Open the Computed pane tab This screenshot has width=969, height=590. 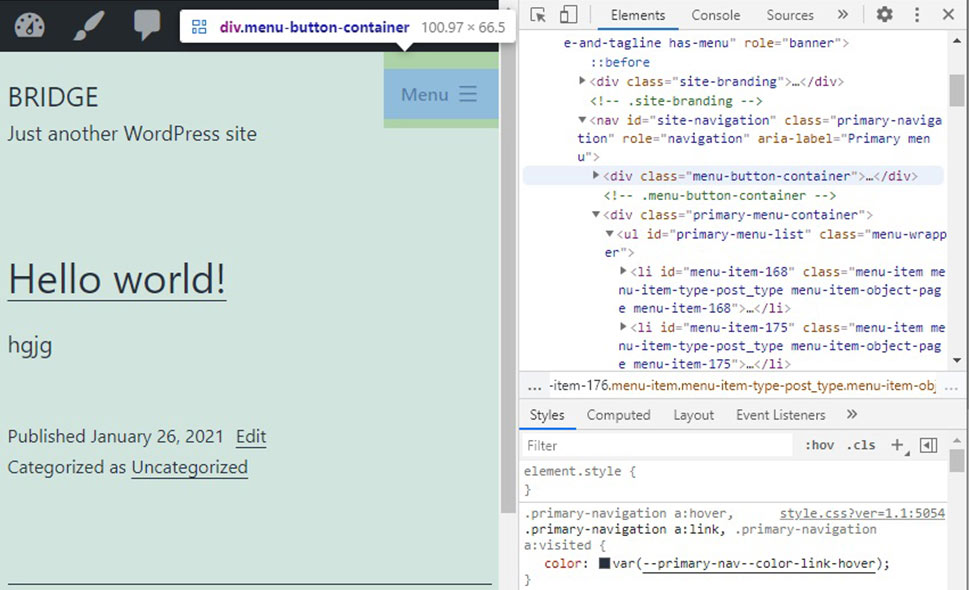pyautogui.click(x=619, y=415)
